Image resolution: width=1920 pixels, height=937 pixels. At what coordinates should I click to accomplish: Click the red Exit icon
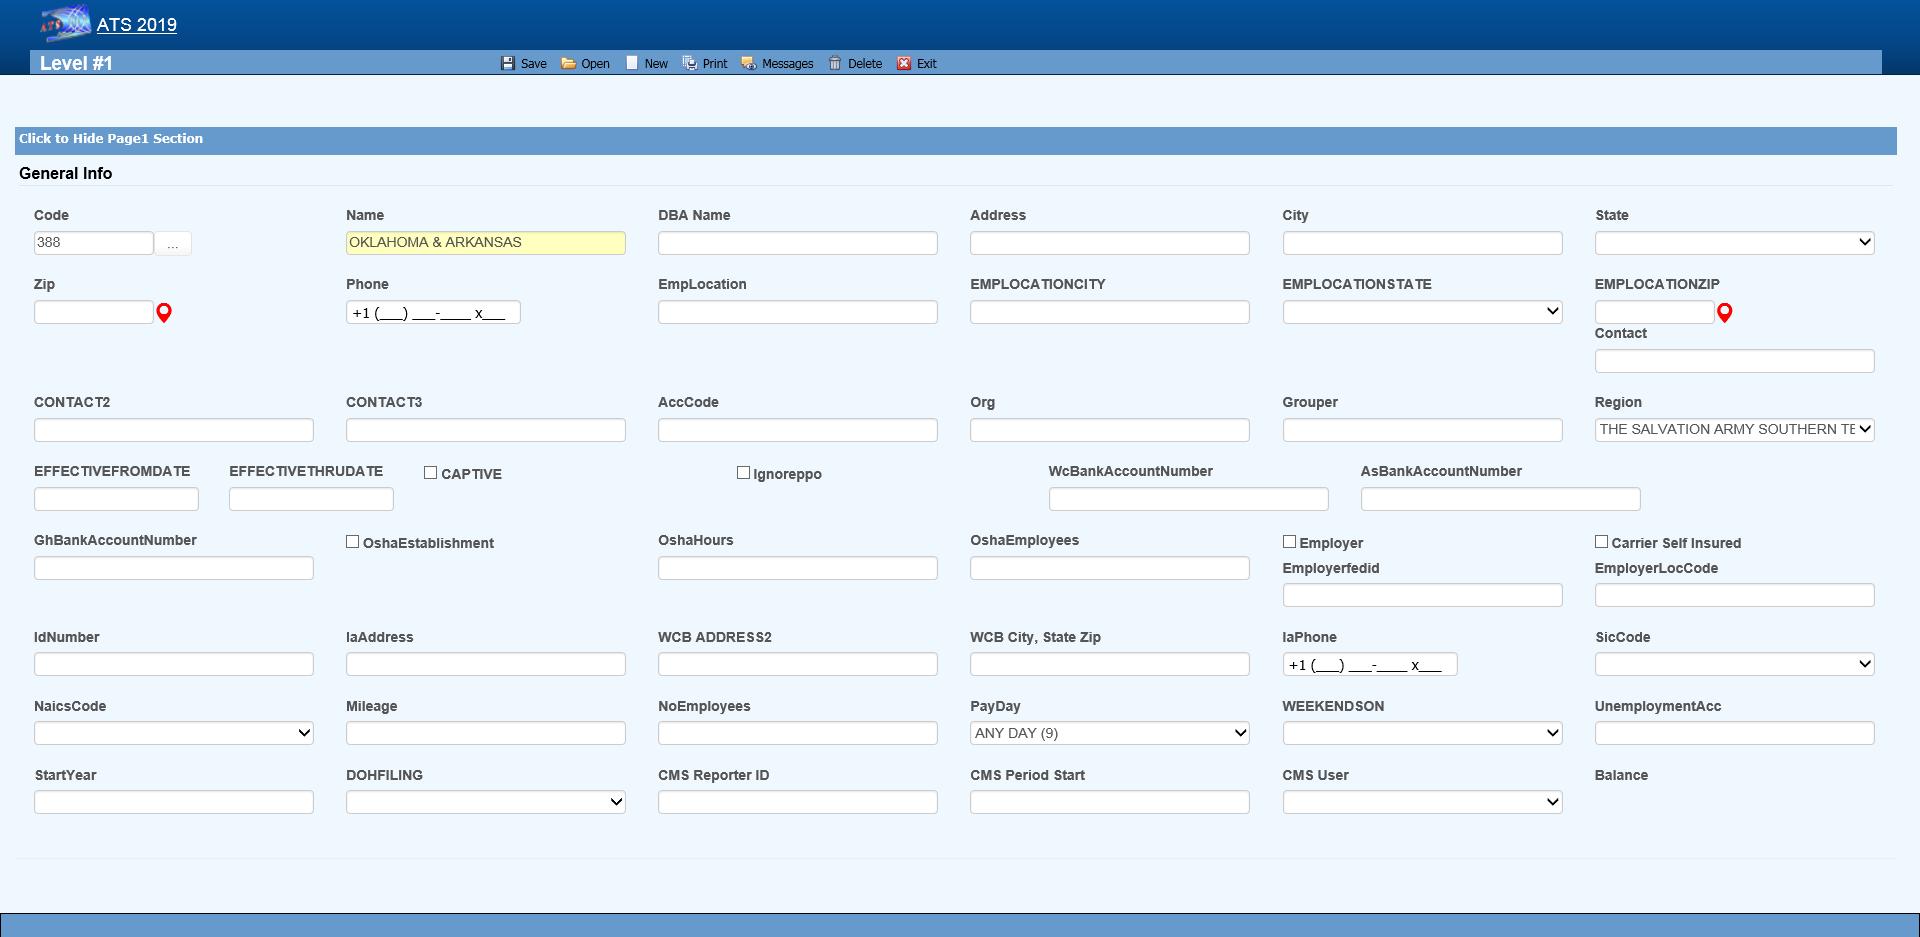tap(904, 63)
